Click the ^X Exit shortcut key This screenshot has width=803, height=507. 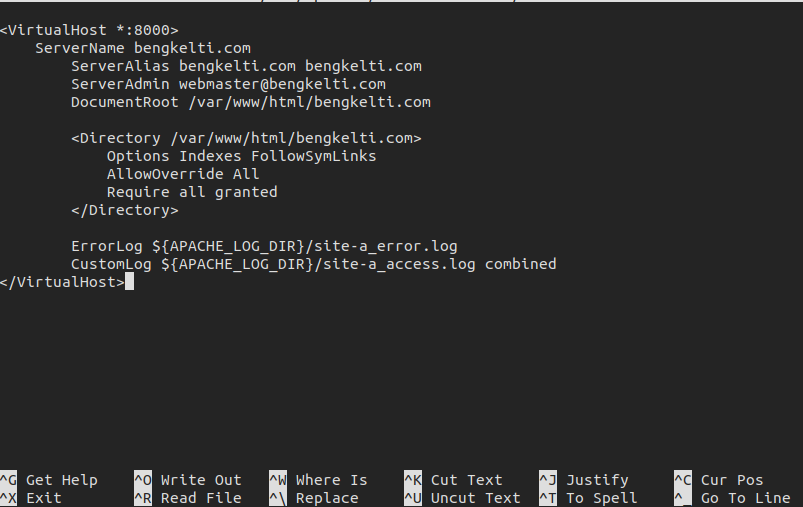click(31, 498)
